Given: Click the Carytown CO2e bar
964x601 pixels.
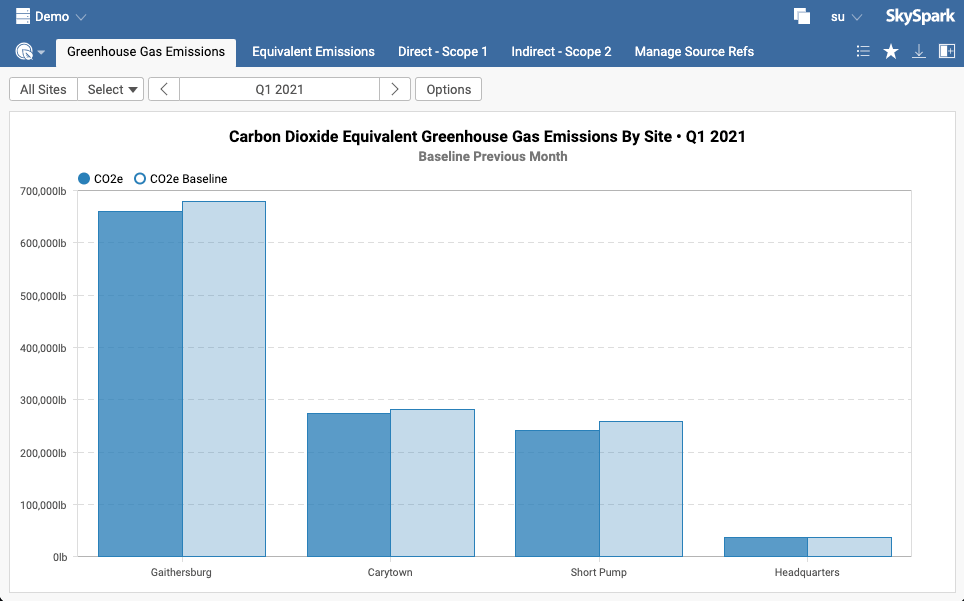Looking at the screenshot, I should pyautogui.click(x=349, y=485).
